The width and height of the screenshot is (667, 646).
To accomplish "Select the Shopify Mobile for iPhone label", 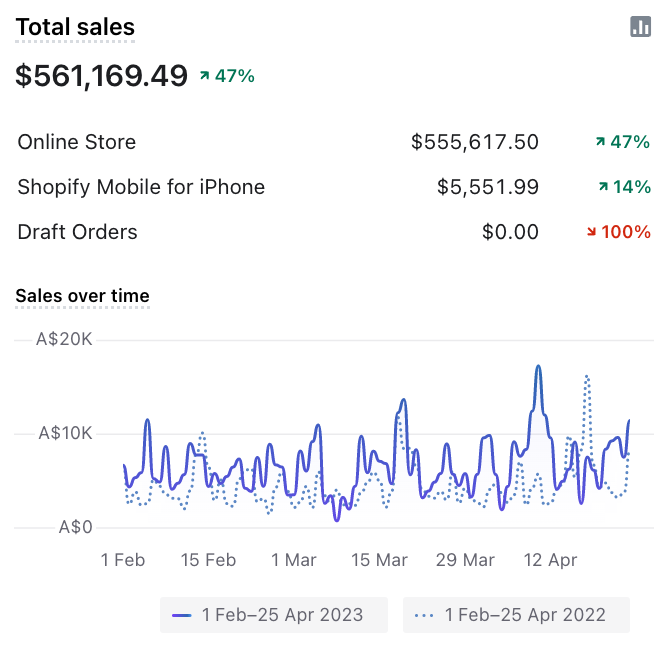I will tap(141, 187).
